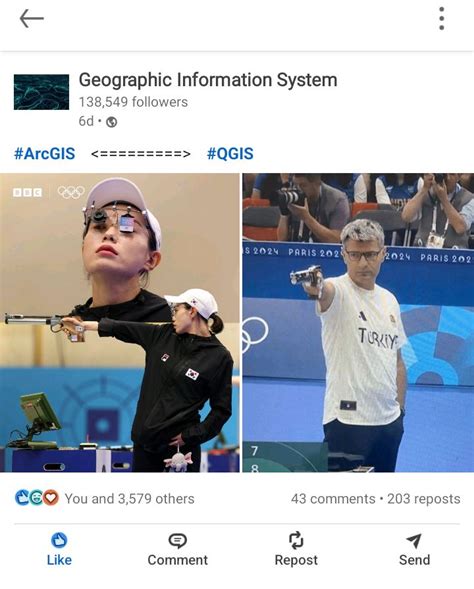Click the Send paper plane icon
The image size is (474, 589).
[x=414, y=541]
